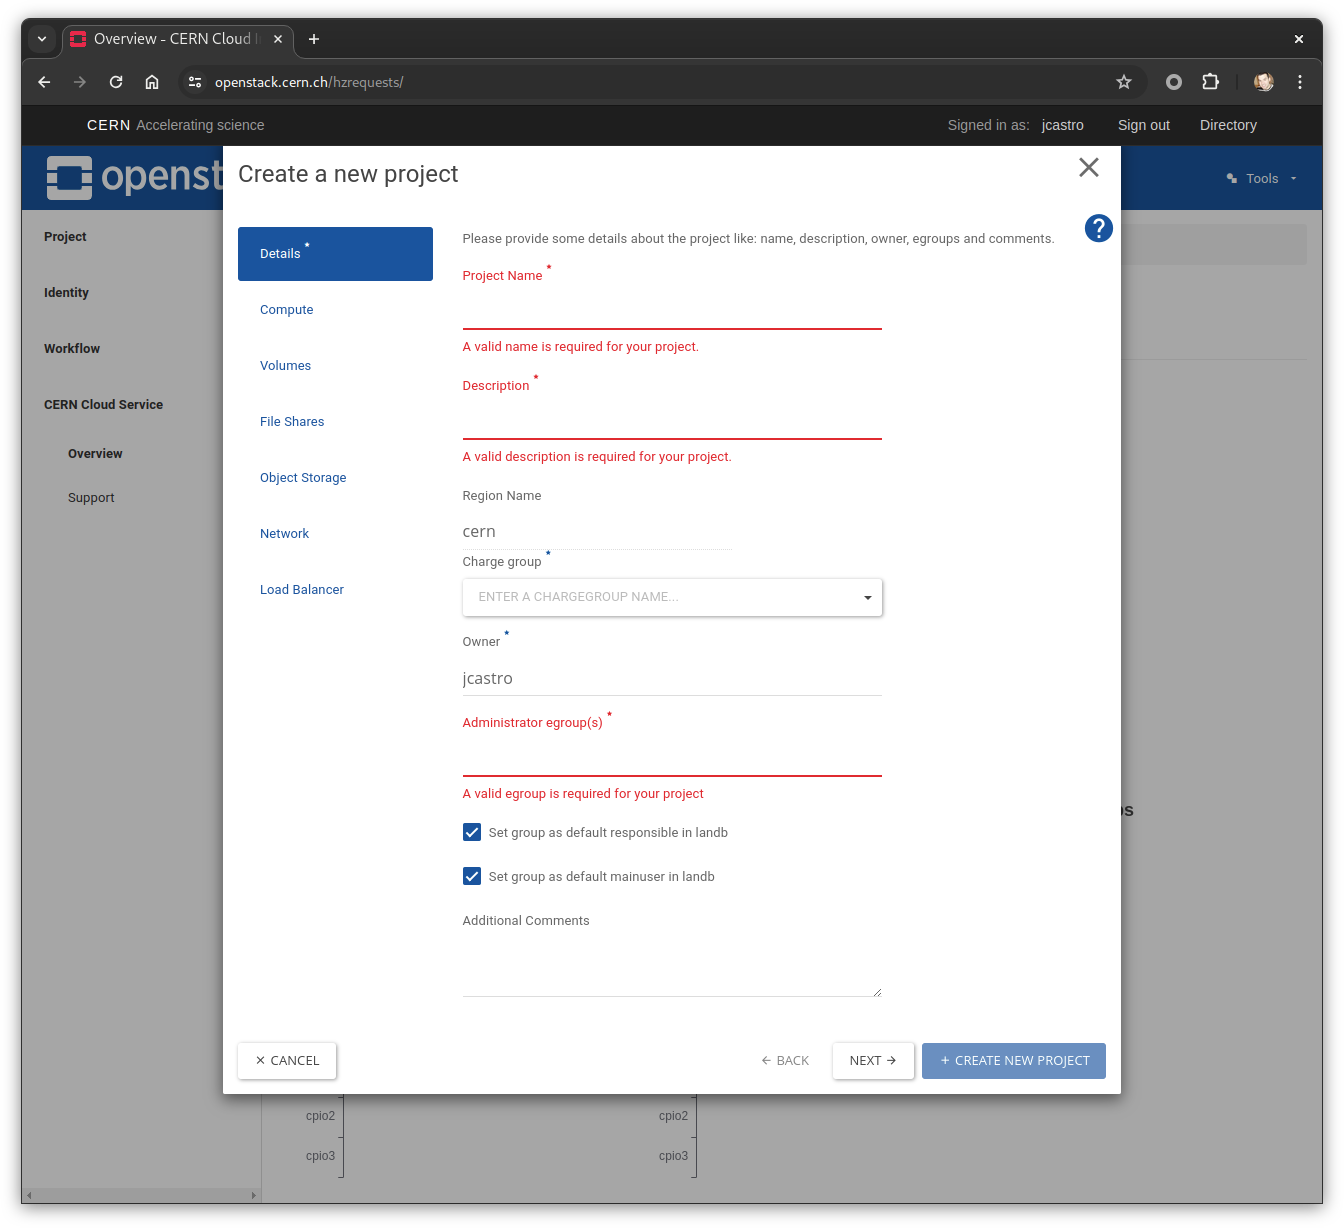Switch to the Compute tab
Viewport: 1344px width, 1228px height.
[x=286, y=310]
